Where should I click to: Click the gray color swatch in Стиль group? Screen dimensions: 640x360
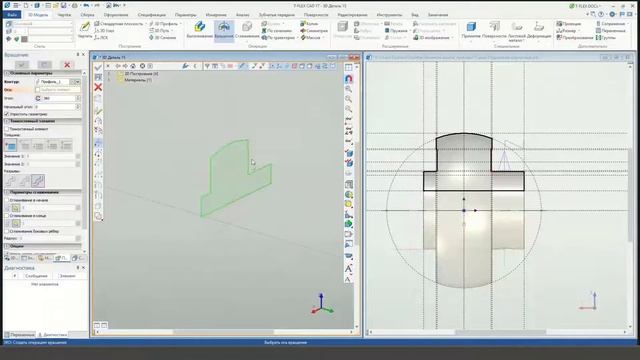pyautogui.click(x=24, y=39)
